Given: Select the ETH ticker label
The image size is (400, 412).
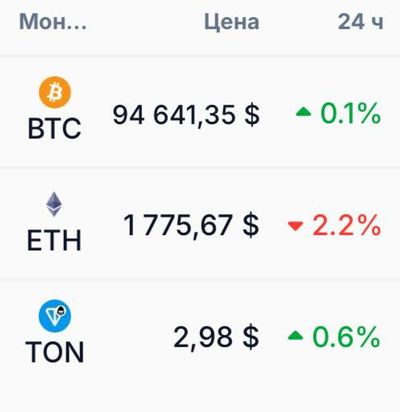Looking at the screenshot, I should [54, 240].
